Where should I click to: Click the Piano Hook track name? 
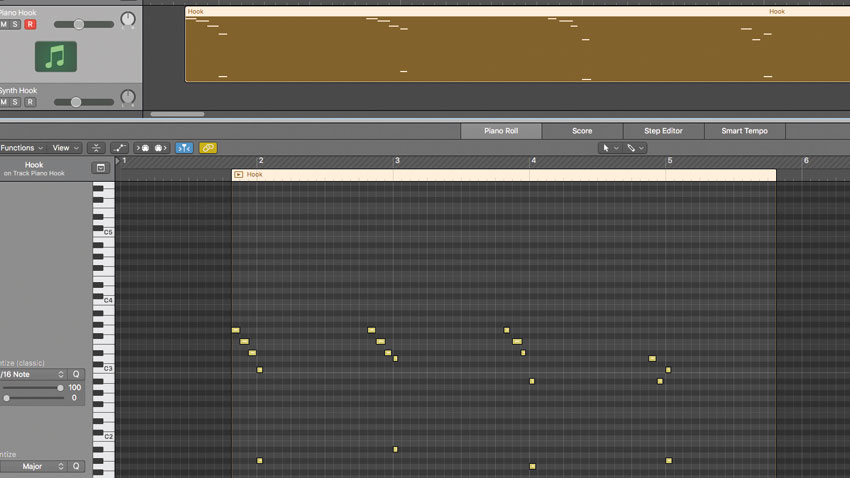point(18,12)
